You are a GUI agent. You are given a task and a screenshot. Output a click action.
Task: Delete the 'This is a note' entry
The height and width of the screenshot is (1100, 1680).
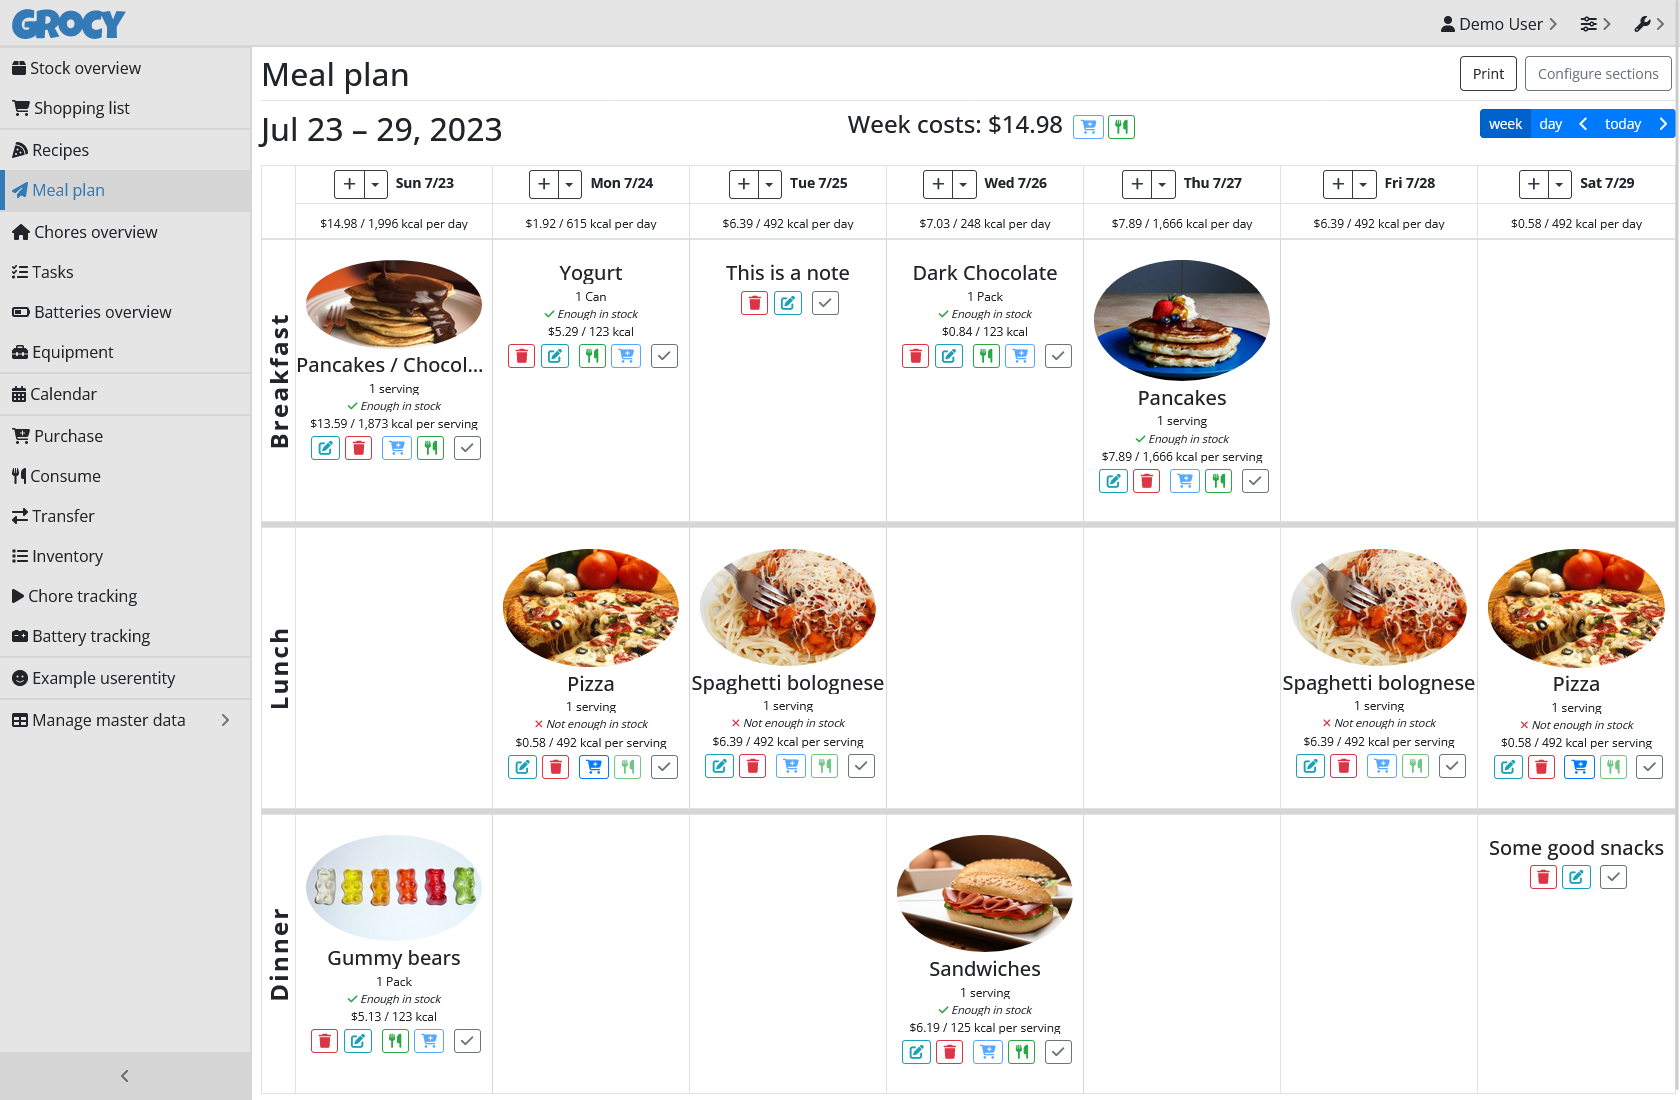pos(754,303)
